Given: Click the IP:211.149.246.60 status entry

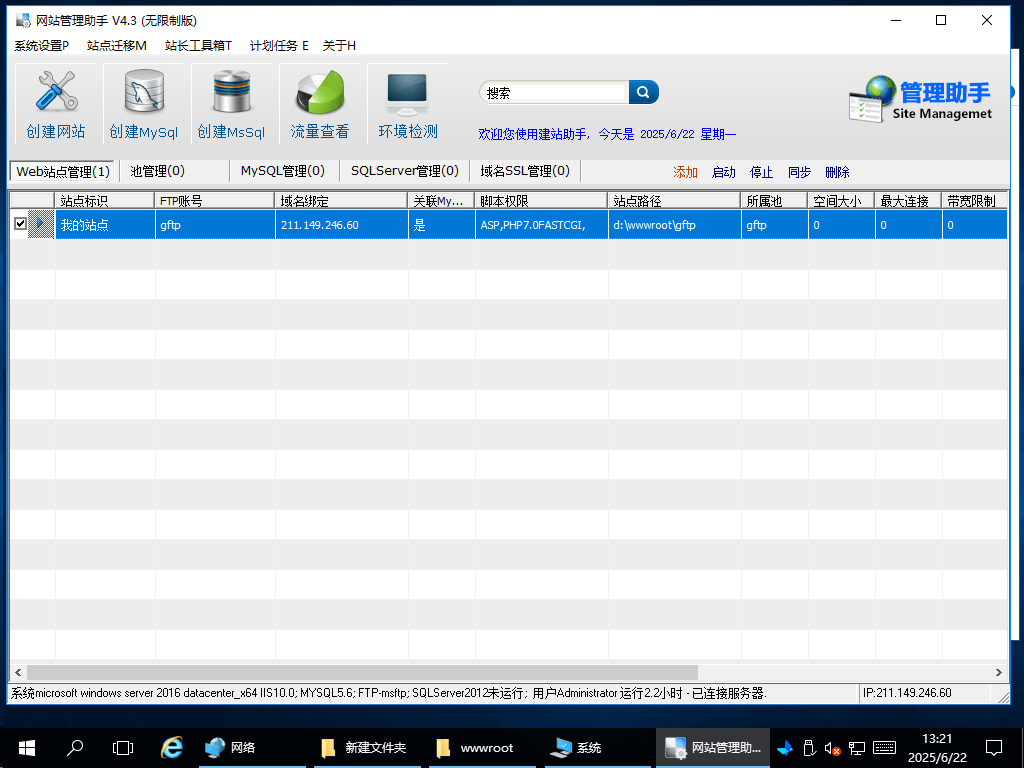Looking at the screenshot, I should pos(907,693).
